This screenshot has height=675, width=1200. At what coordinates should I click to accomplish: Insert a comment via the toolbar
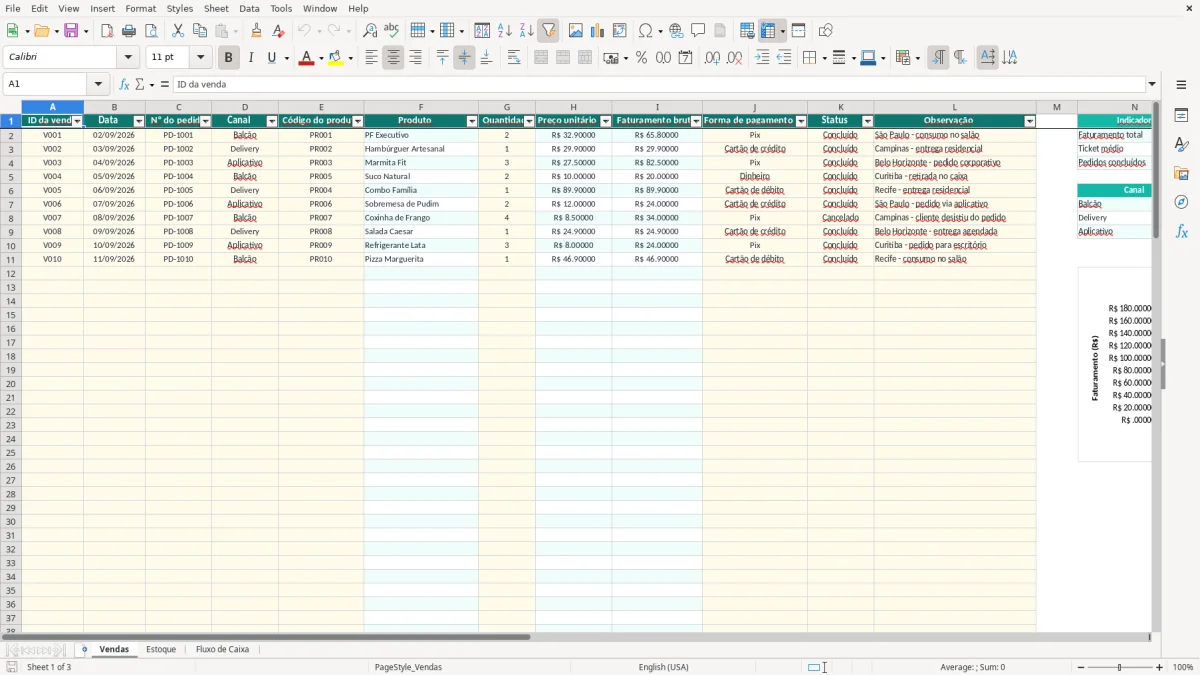[x=698, y=31]
